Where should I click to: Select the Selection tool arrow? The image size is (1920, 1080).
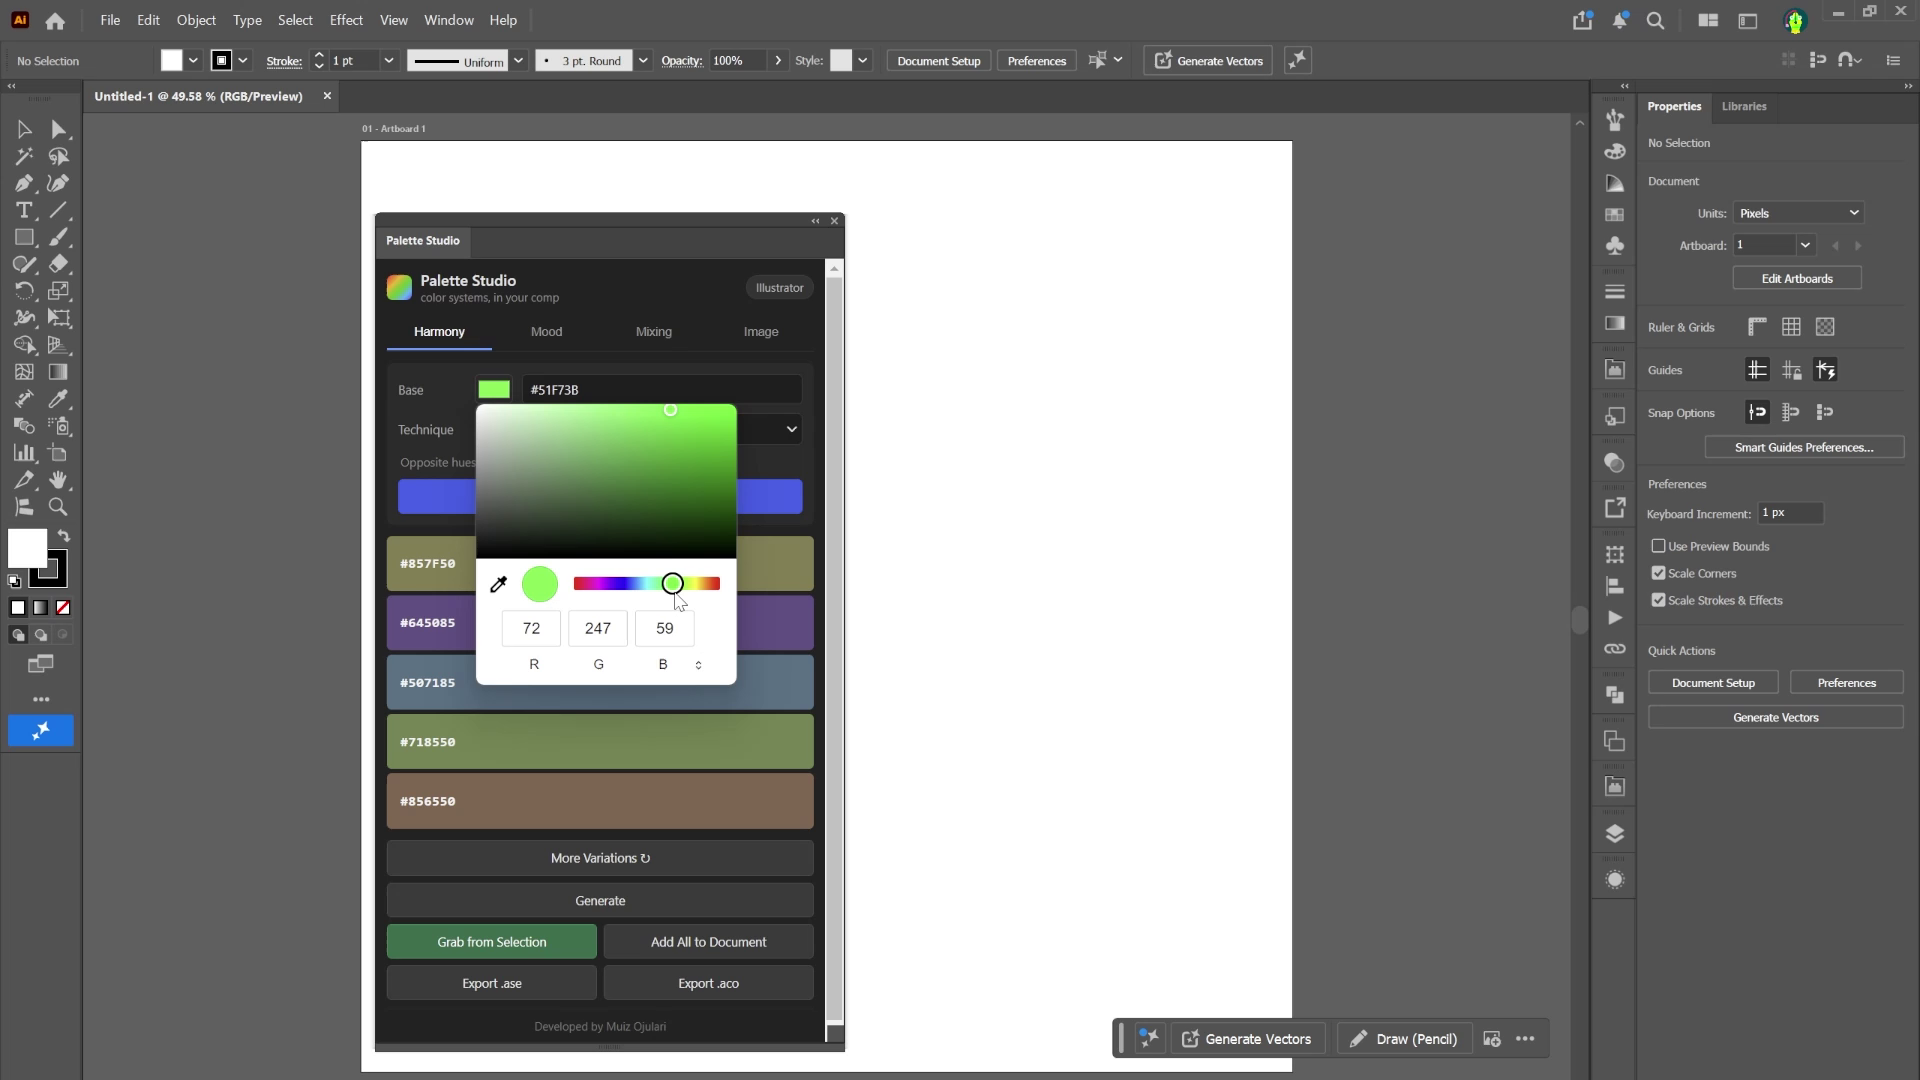[x=24, y=129]
